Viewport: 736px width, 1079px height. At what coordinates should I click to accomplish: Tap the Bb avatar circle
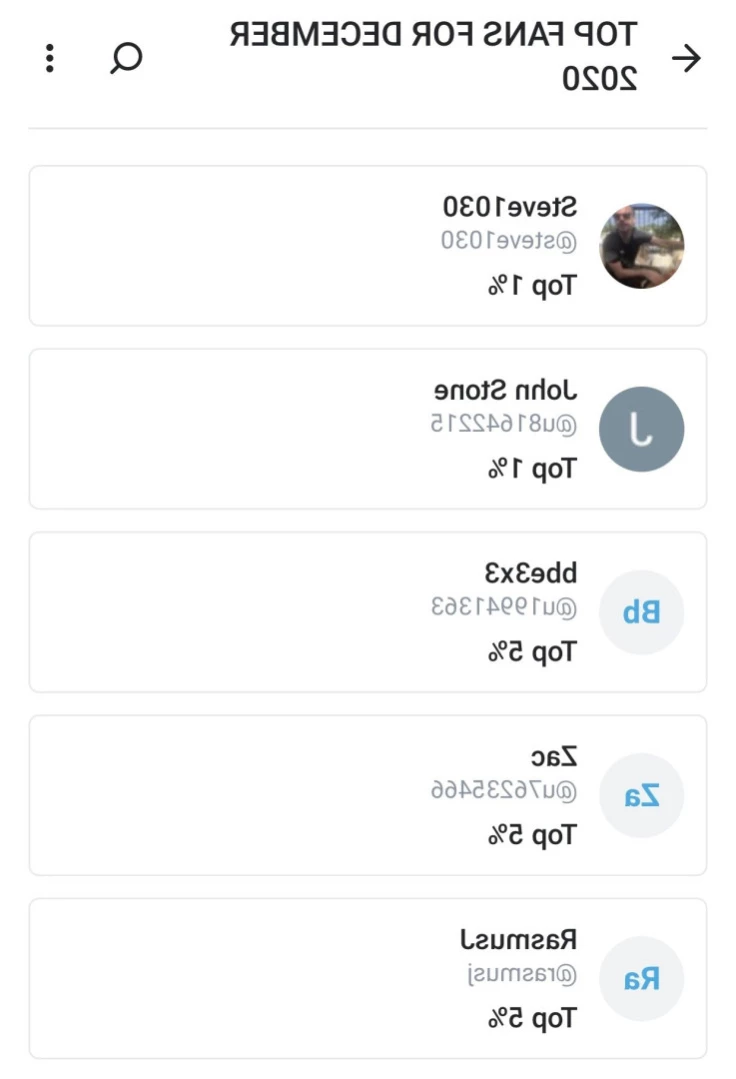click(641, 612)
